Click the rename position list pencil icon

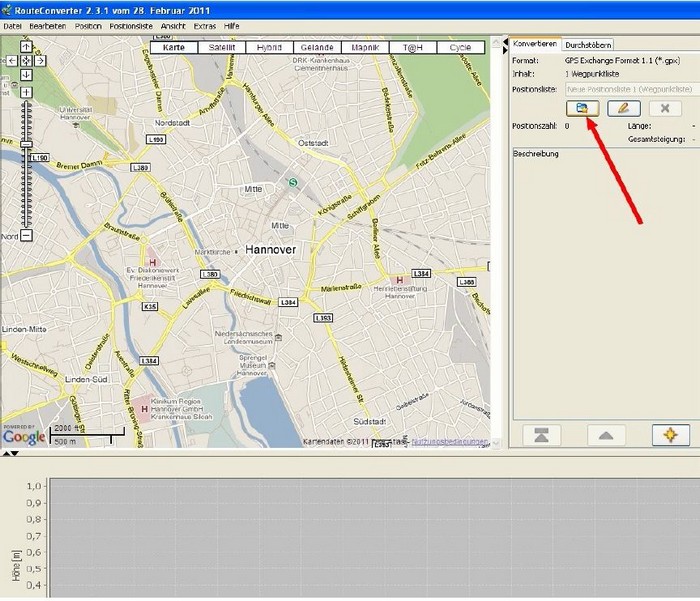(x=624, y=108)
